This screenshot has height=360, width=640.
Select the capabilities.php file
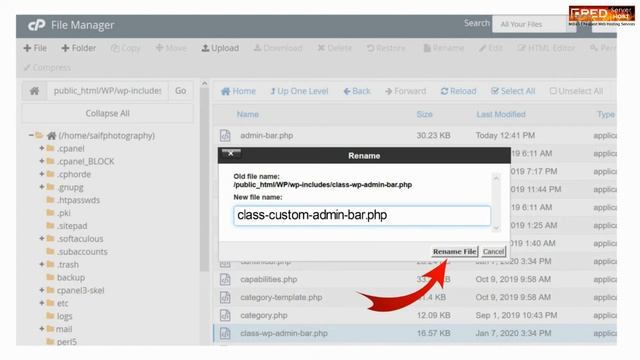point(269,280)
